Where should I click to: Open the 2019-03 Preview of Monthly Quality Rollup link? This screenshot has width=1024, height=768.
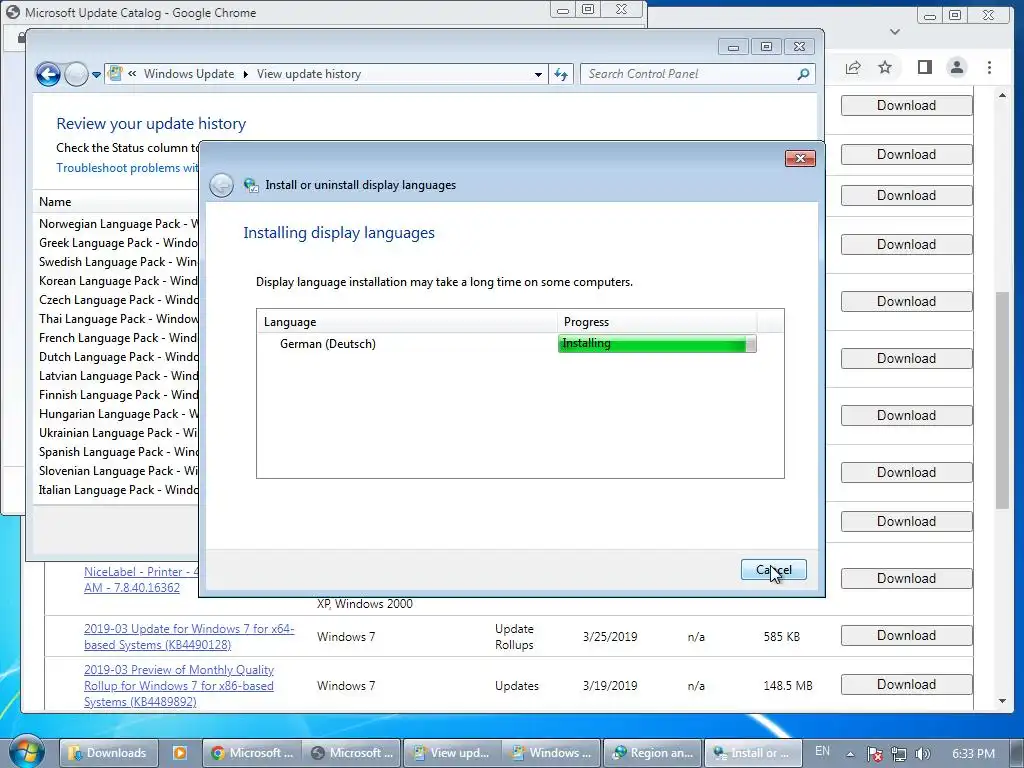[x=179, y=686]
